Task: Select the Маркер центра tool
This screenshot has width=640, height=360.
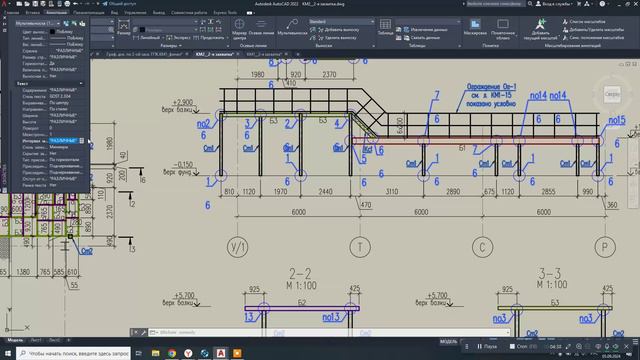Action: pos(239,29)
